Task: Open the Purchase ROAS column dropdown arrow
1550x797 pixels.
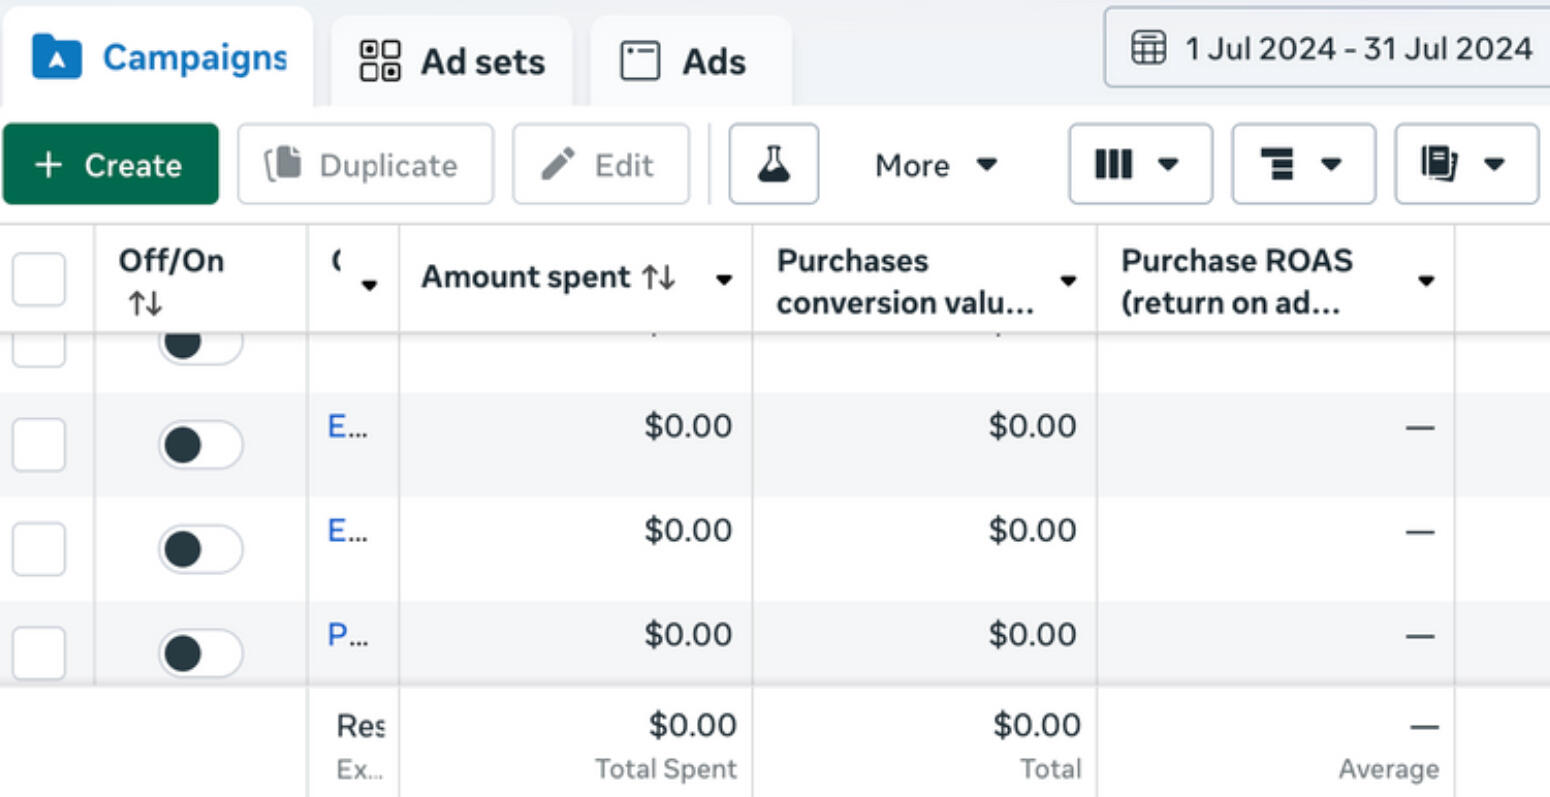Action: tap(1426, 281)
